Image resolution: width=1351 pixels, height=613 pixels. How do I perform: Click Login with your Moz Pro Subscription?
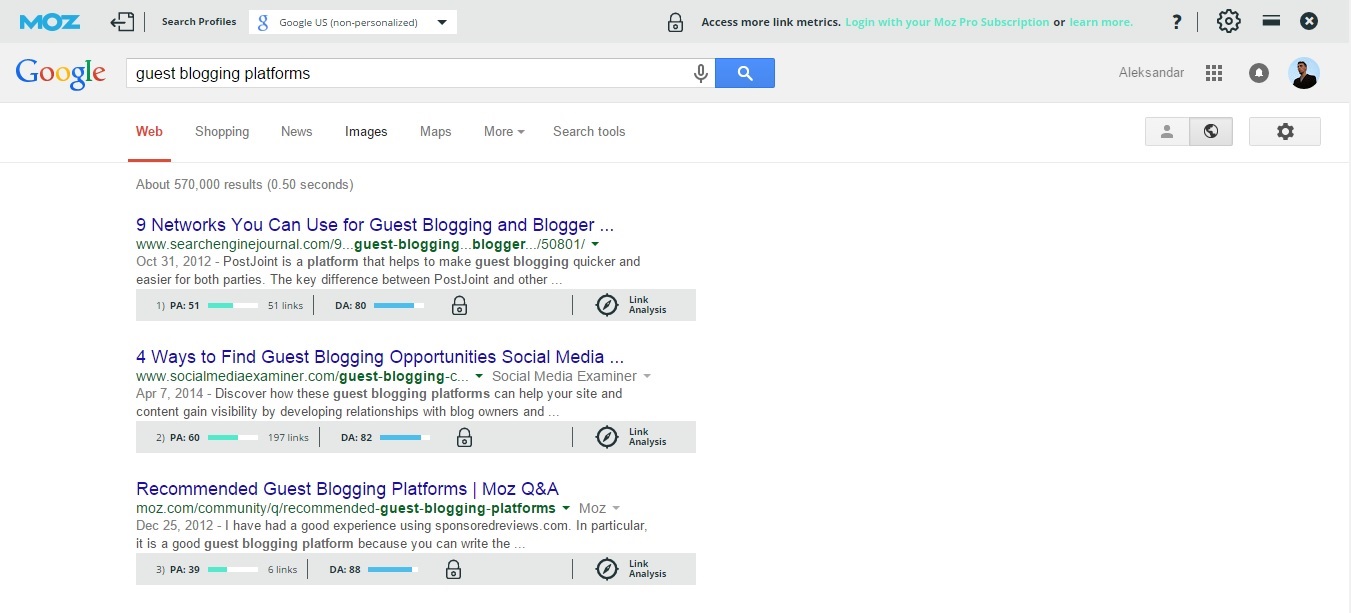click(947, 22)
